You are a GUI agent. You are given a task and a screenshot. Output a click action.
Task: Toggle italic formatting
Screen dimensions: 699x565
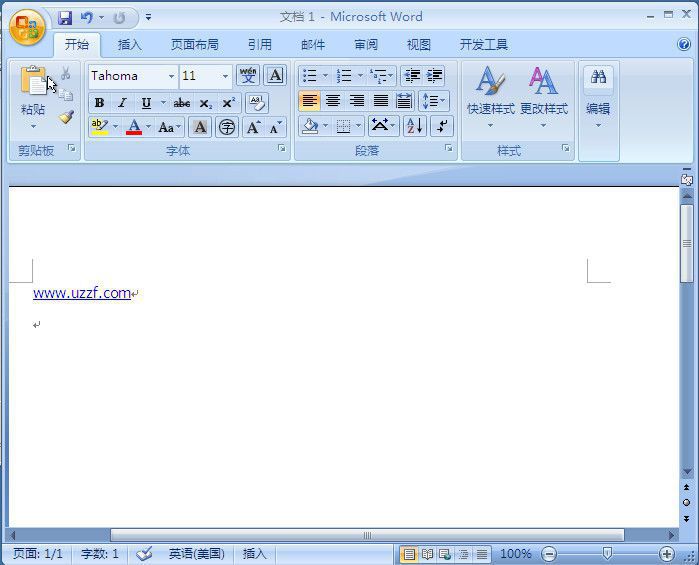[x=122, y=103]
